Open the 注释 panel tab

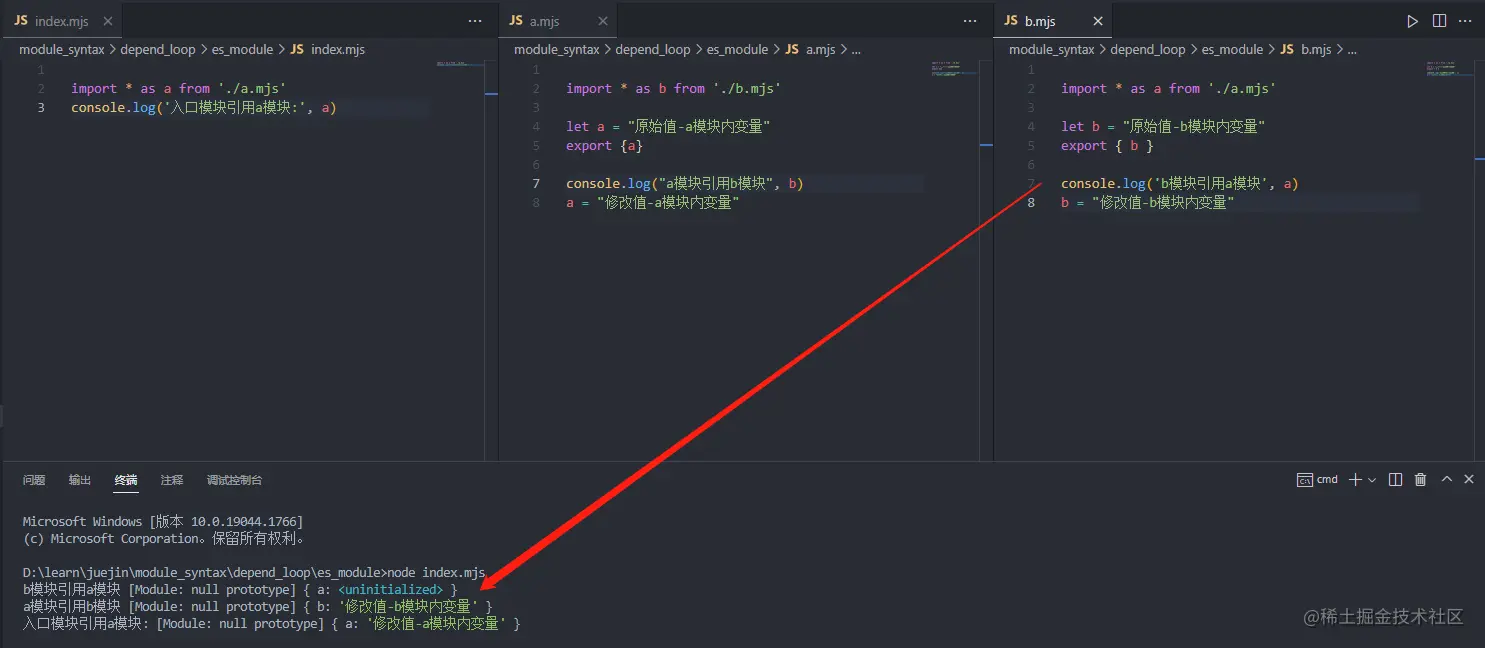[x=172, y=480]
